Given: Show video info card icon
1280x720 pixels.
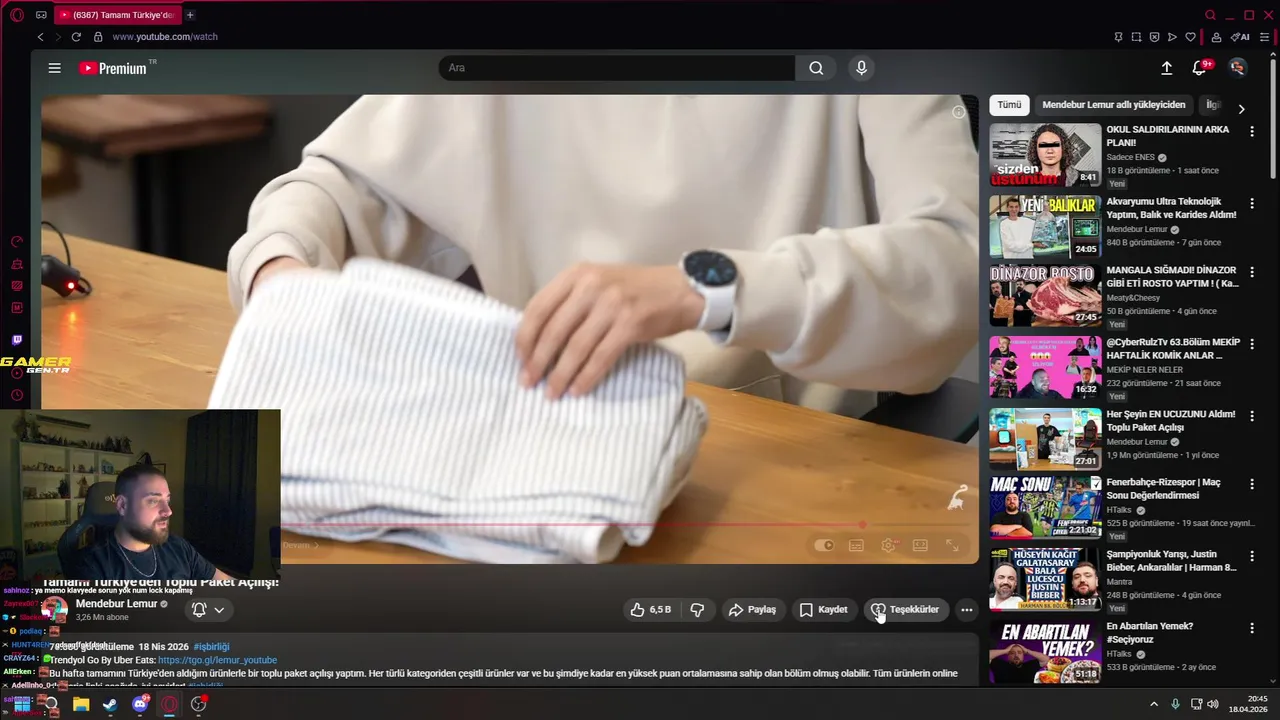Looking at the screenshot, I should (x=959, y=112).
